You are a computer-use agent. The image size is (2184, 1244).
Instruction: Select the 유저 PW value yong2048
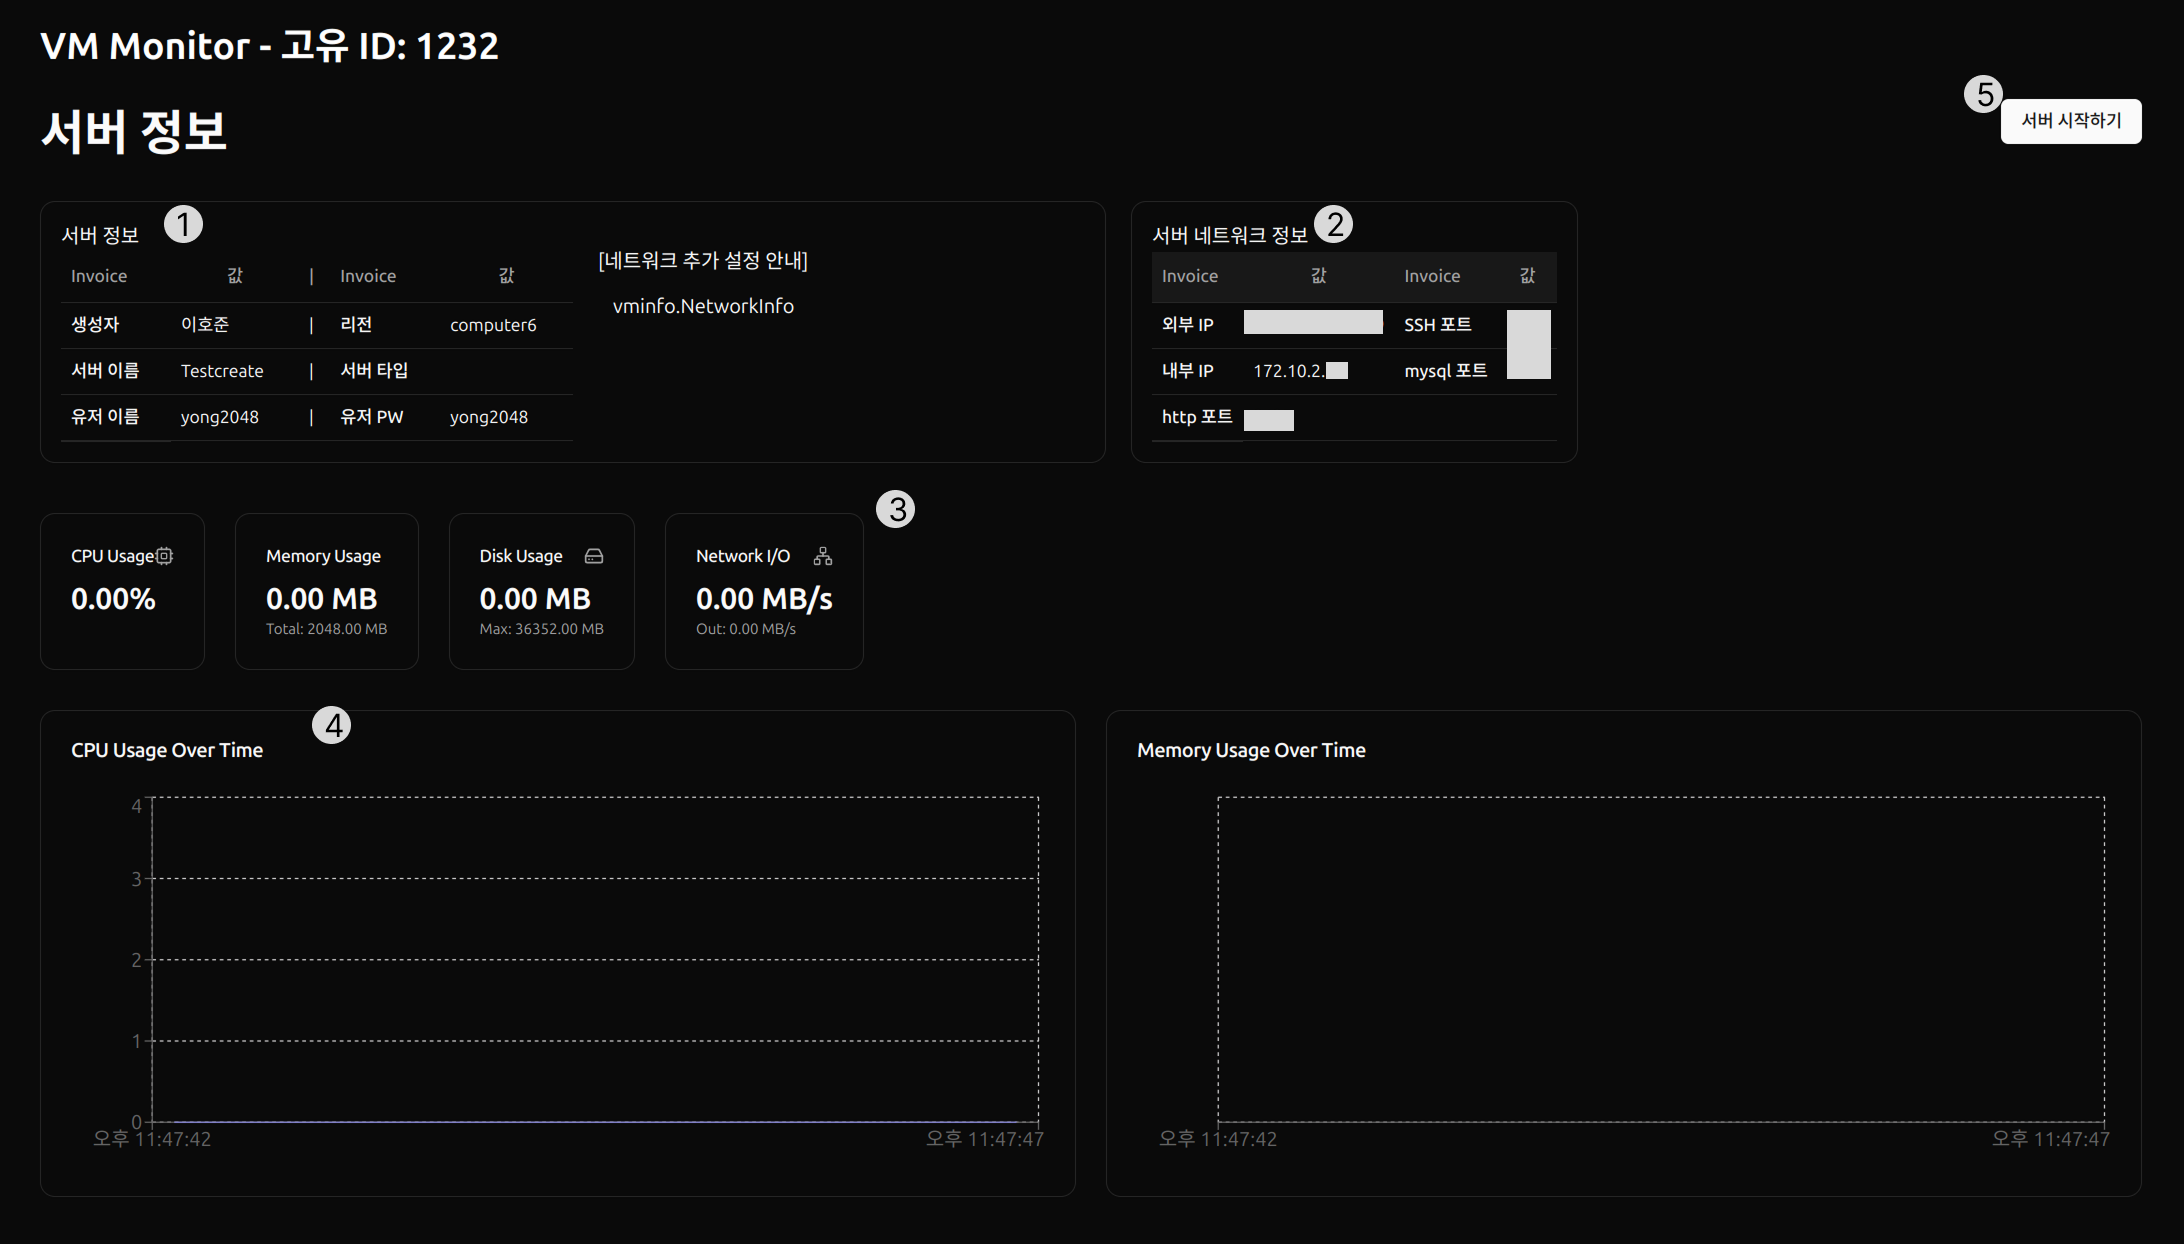coord(488,417)
